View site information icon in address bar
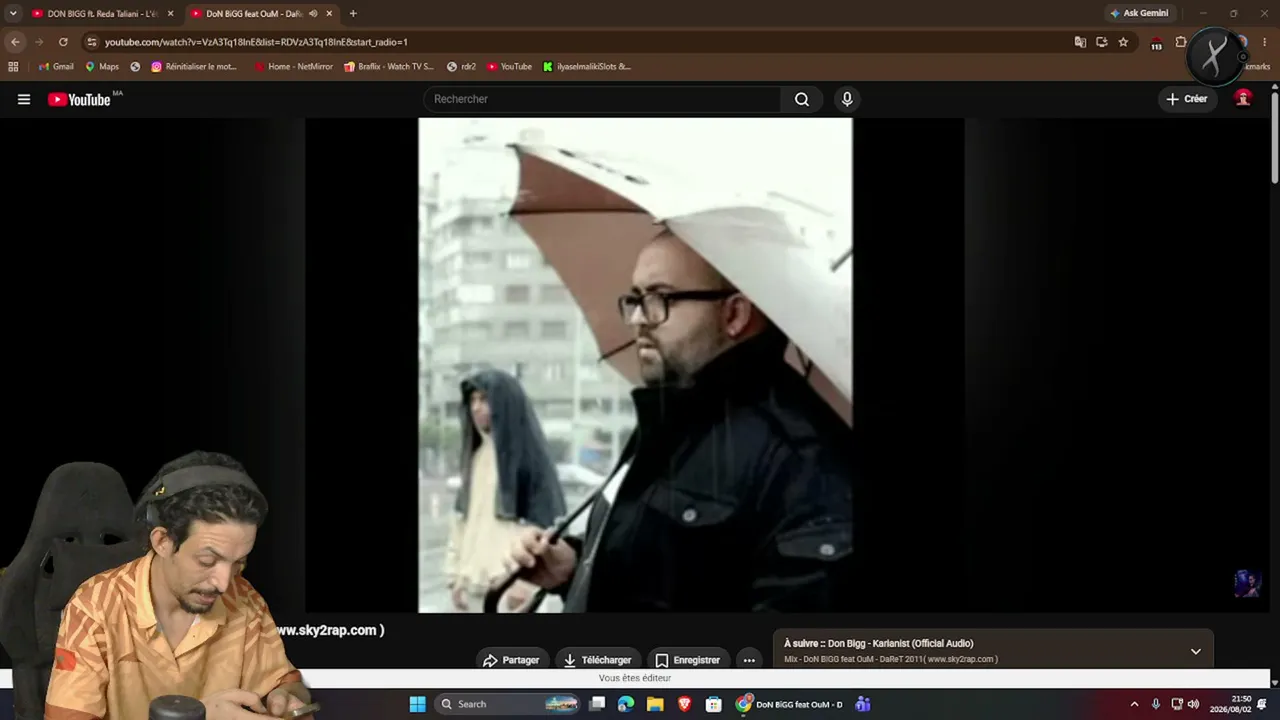This screenshot has width=1280, height=720. click(x=92, y=42)
